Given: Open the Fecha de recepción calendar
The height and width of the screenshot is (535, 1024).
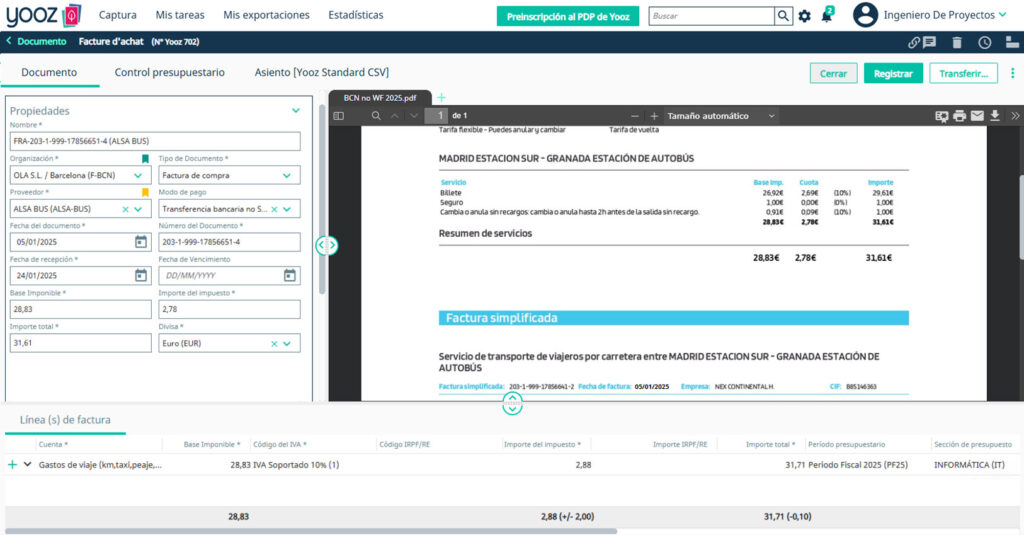Looking at the screenshot, I should tap(140, 276).
